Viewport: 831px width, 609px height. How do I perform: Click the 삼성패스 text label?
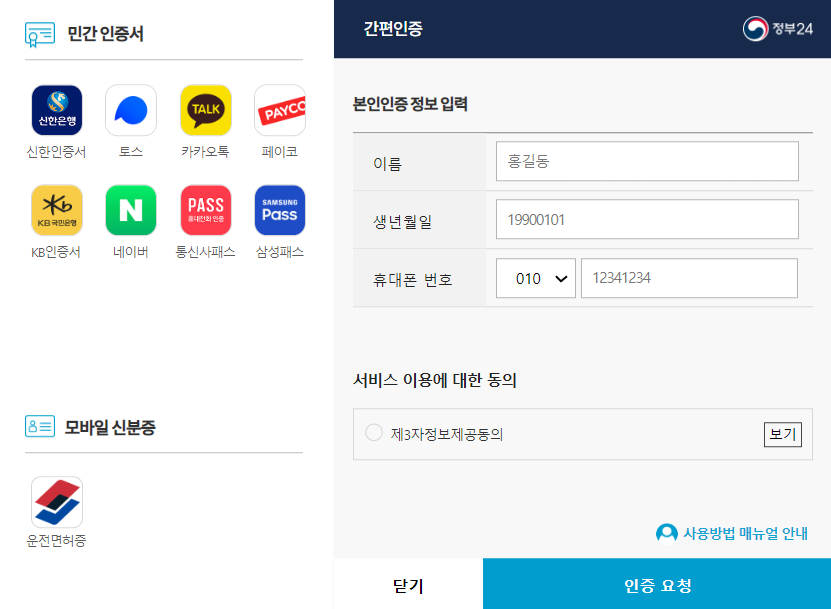[x=280, y=252]
